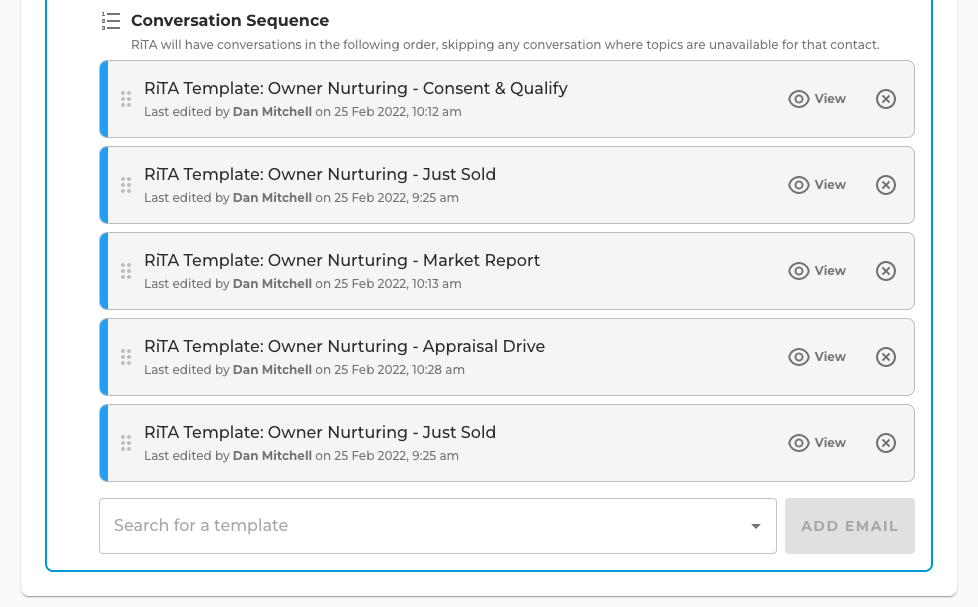Screen dimensions: 978x607
Task: Remove the Just Sold template above Market Report
Action: [x=886, y=185]
